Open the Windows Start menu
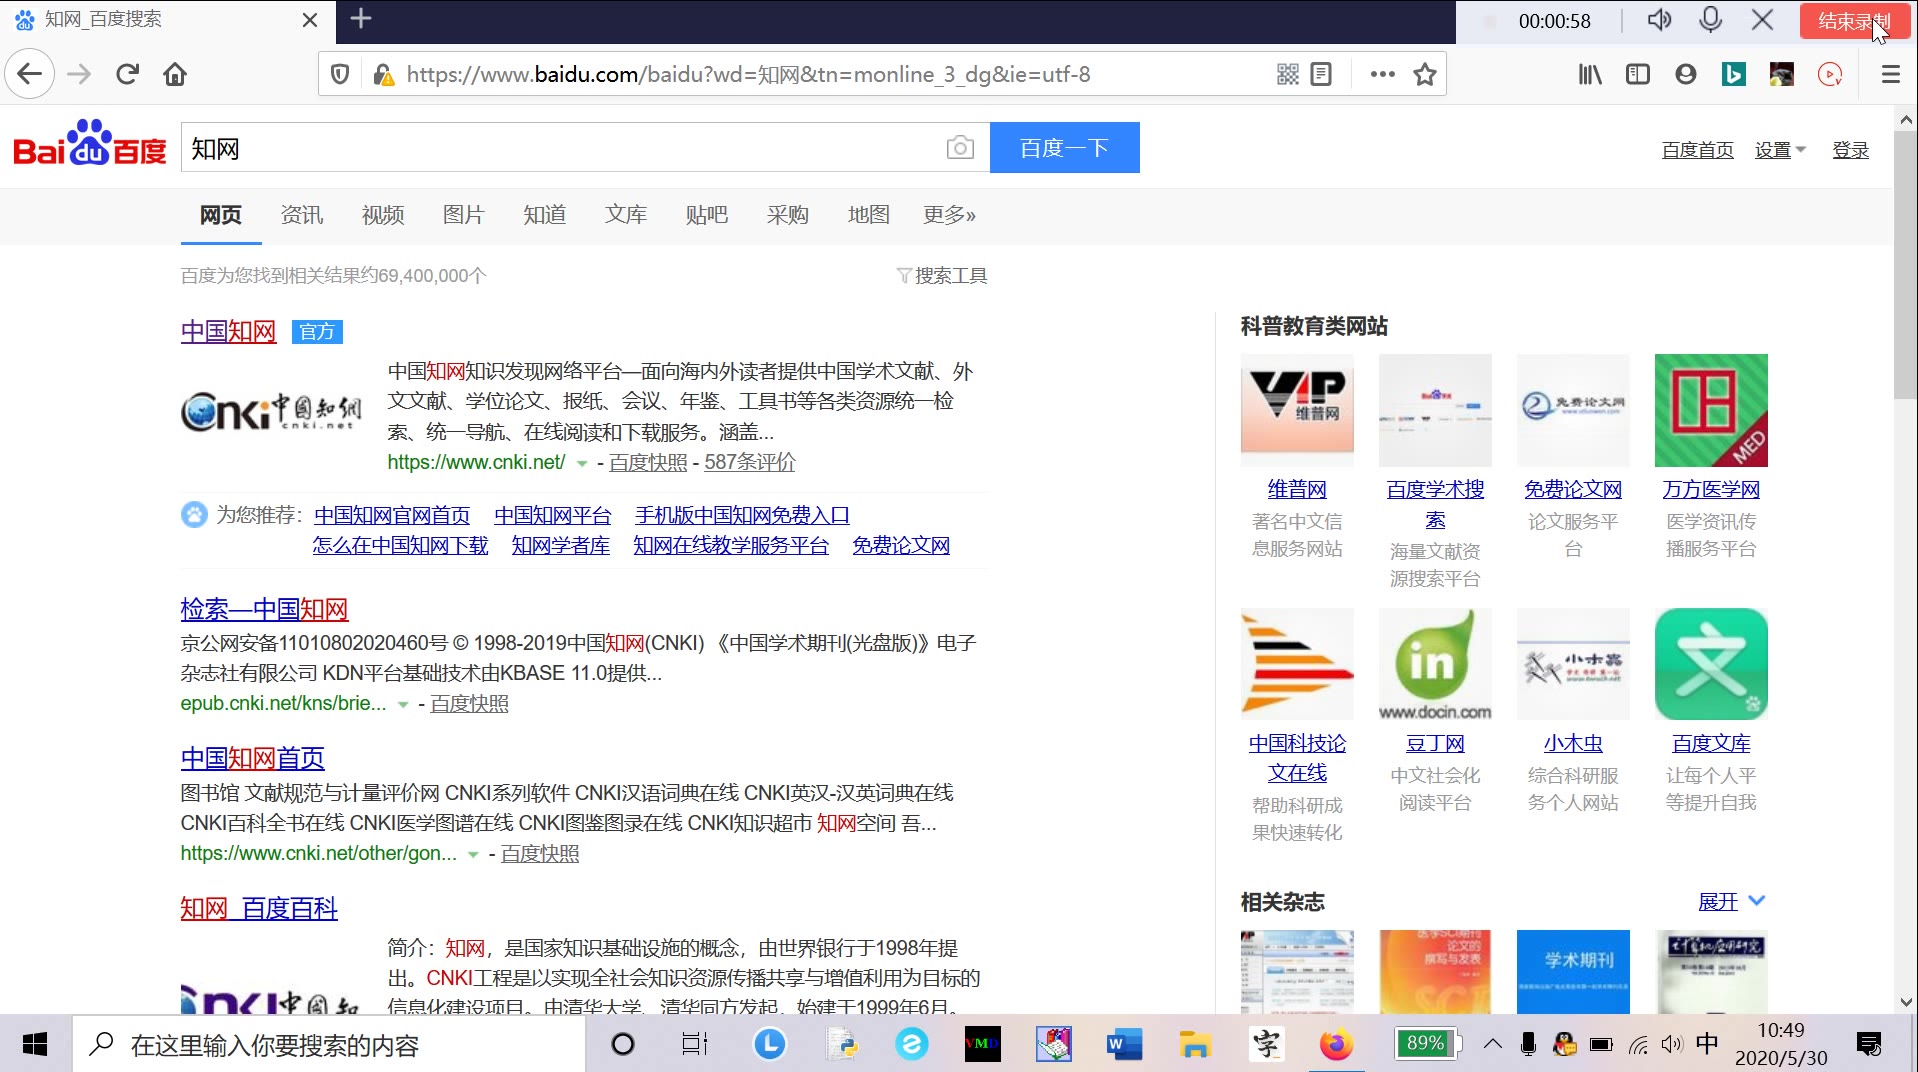The width and height of the screenshot is (1918, 1072). coord(35,1044)
